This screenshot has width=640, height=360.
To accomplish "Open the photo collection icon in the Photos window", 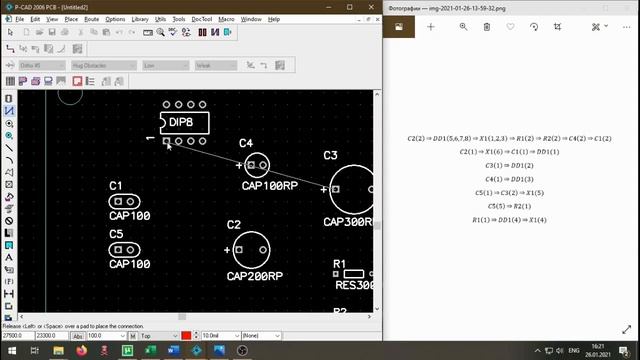I will pyautogui.click(x=399, y=27).
